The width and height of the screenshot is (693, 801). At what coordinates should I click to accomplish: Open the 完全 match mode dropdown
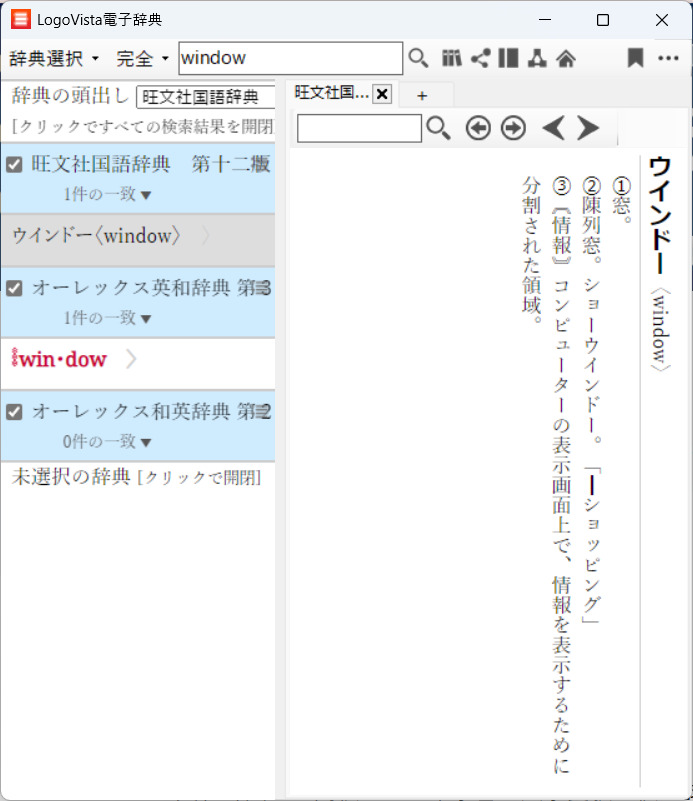click(x=142, y=58)
